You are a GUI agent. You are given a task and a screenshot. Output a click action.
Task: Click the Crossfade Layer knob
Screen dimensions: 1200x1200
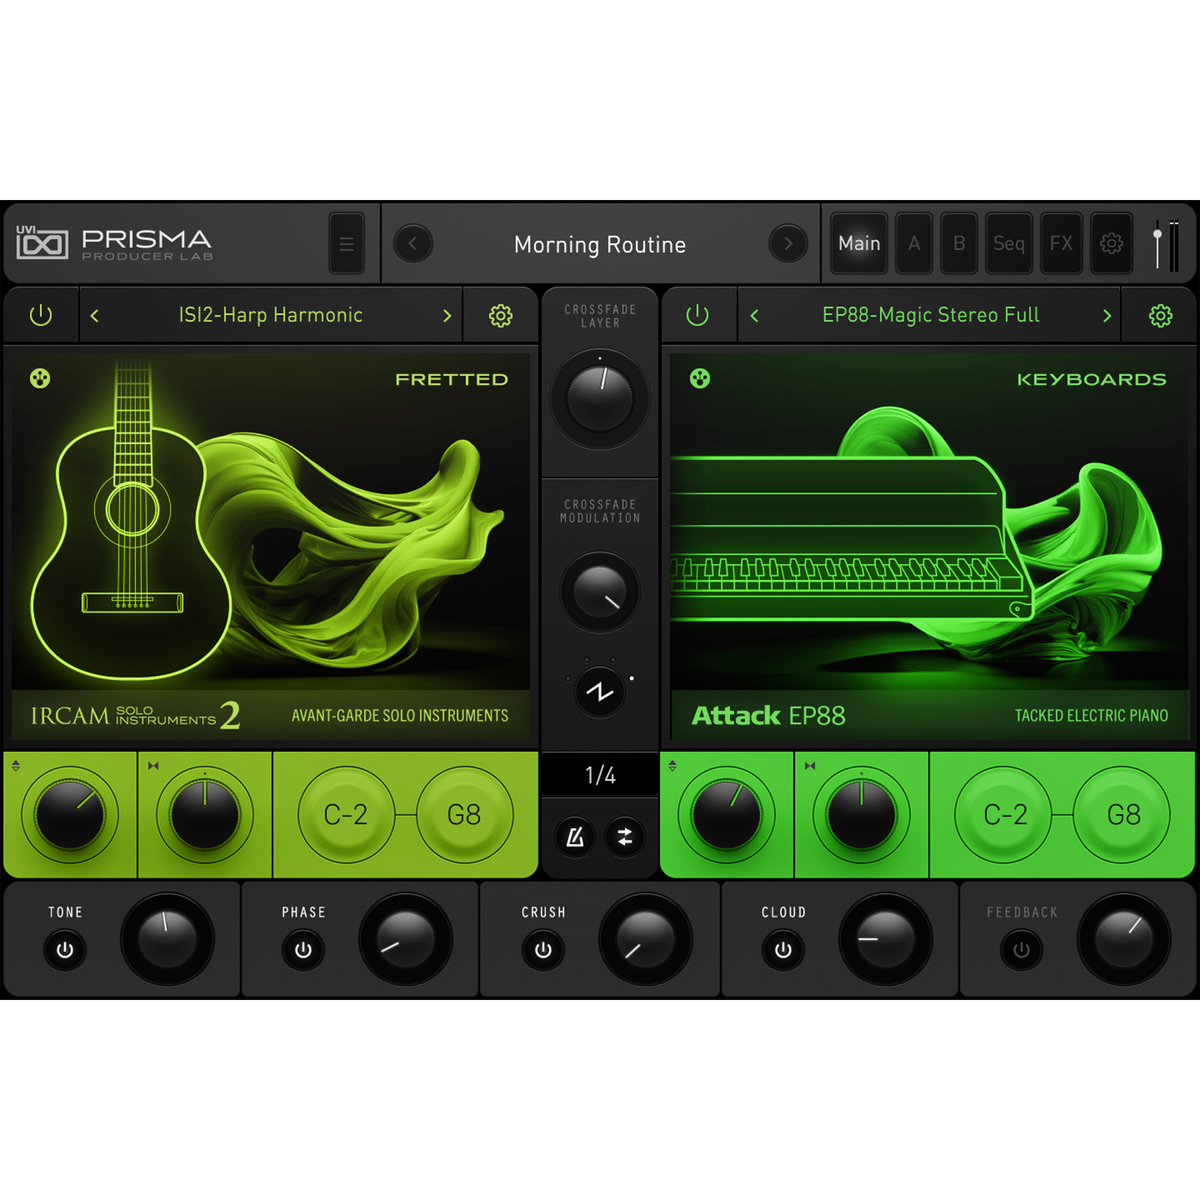point(600,397)
